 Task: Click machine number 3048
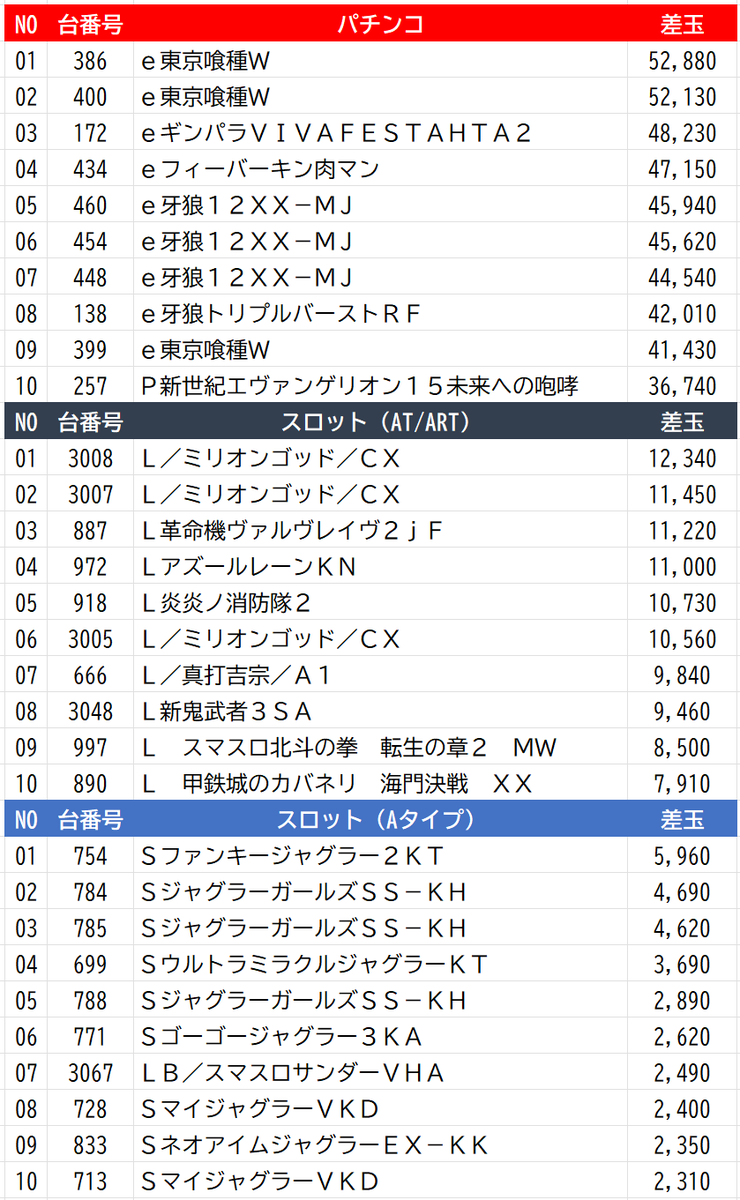click(x=90, y=711)
